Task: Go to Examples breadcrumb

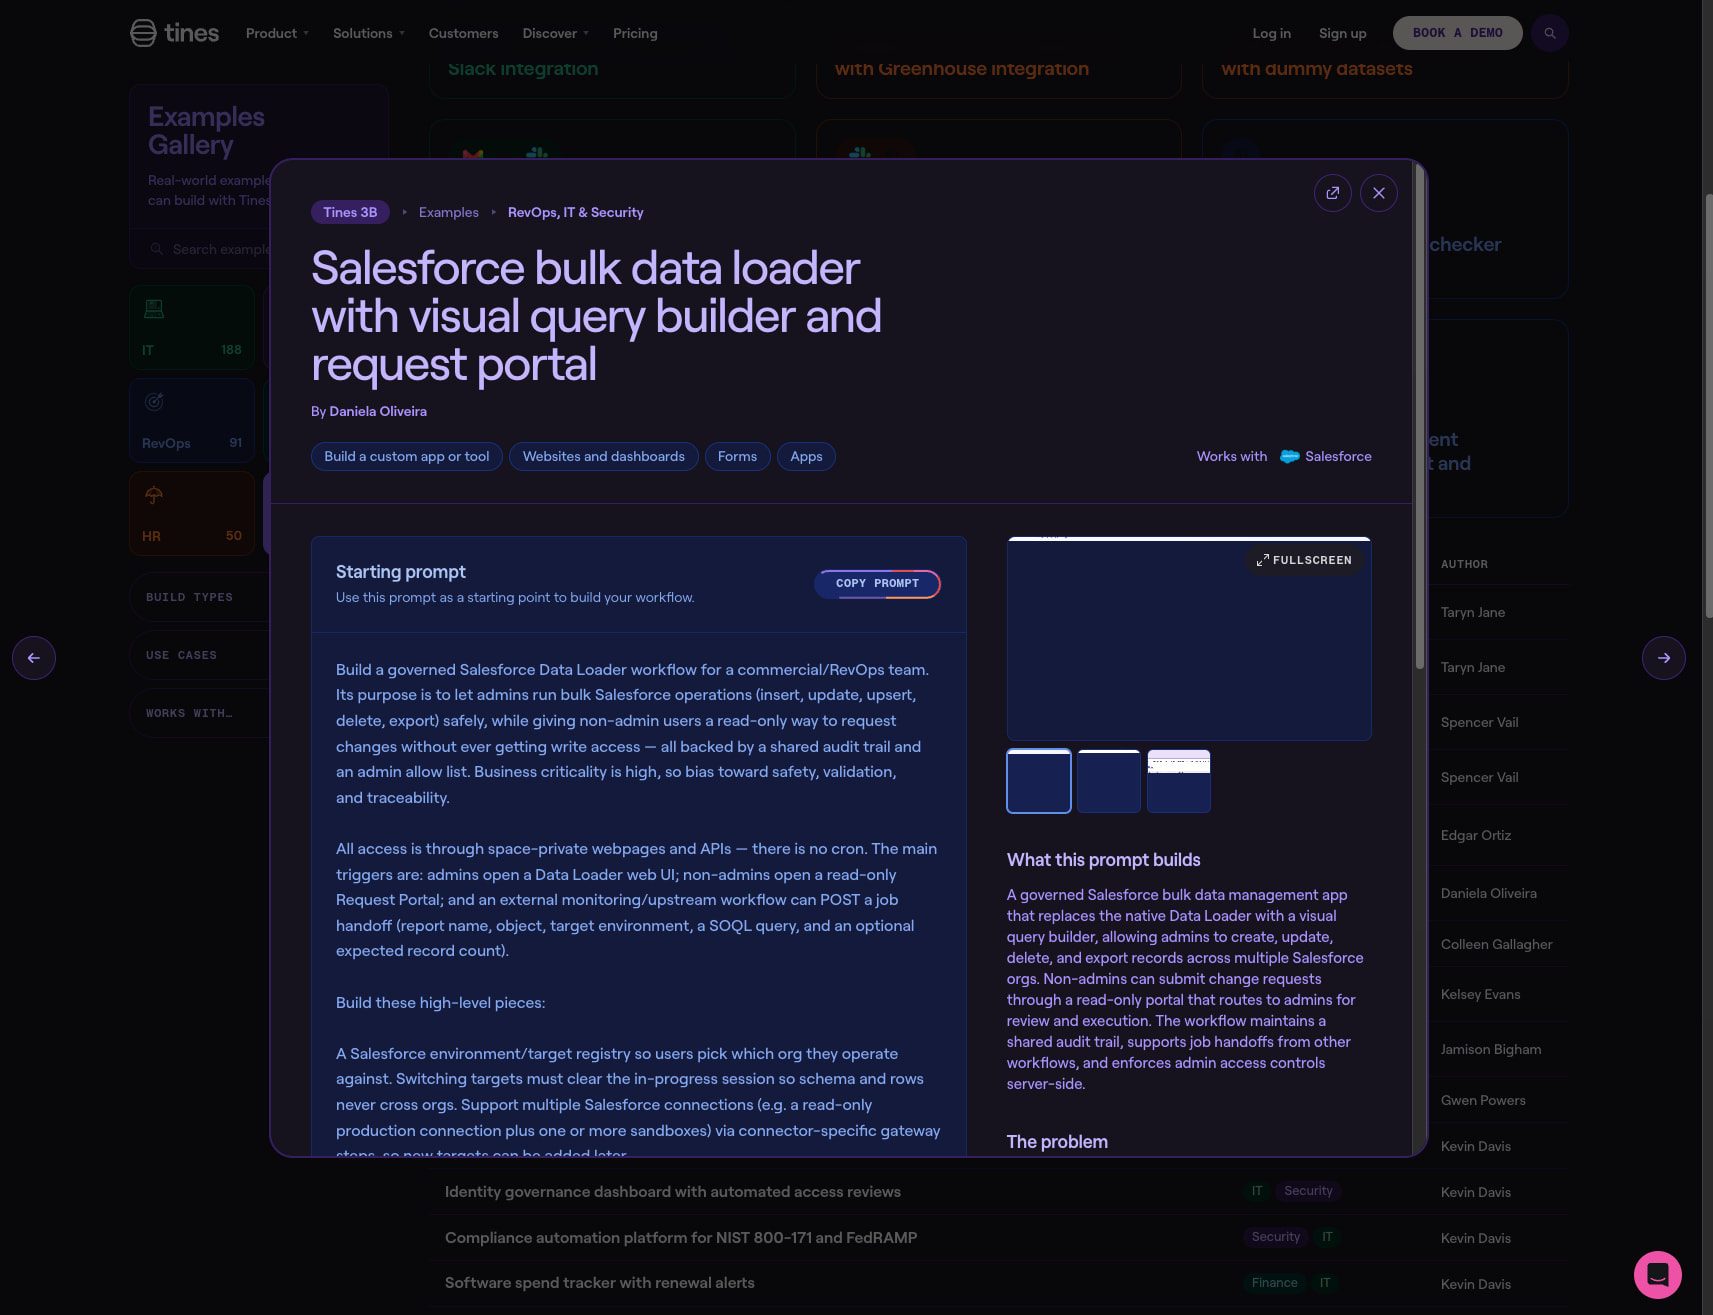Action: coord(449,212)
